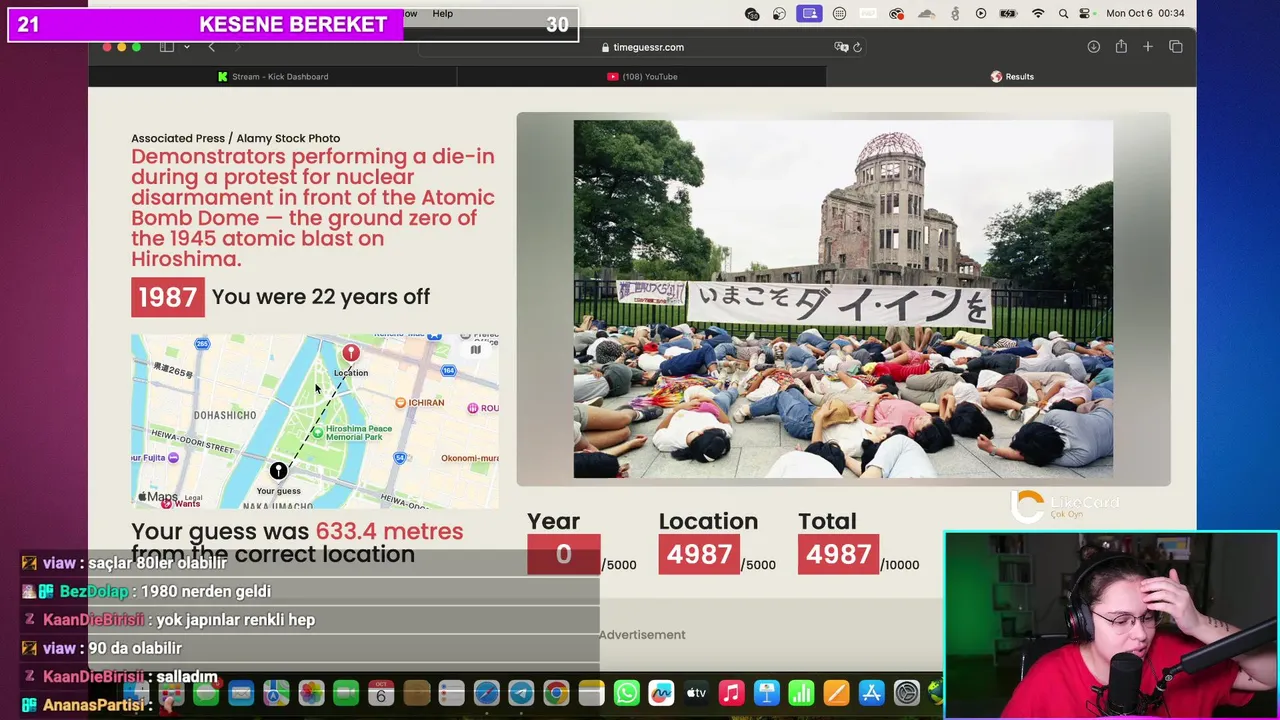
Task: Open Safari from the Dock
Action: (x=486, y=692)
